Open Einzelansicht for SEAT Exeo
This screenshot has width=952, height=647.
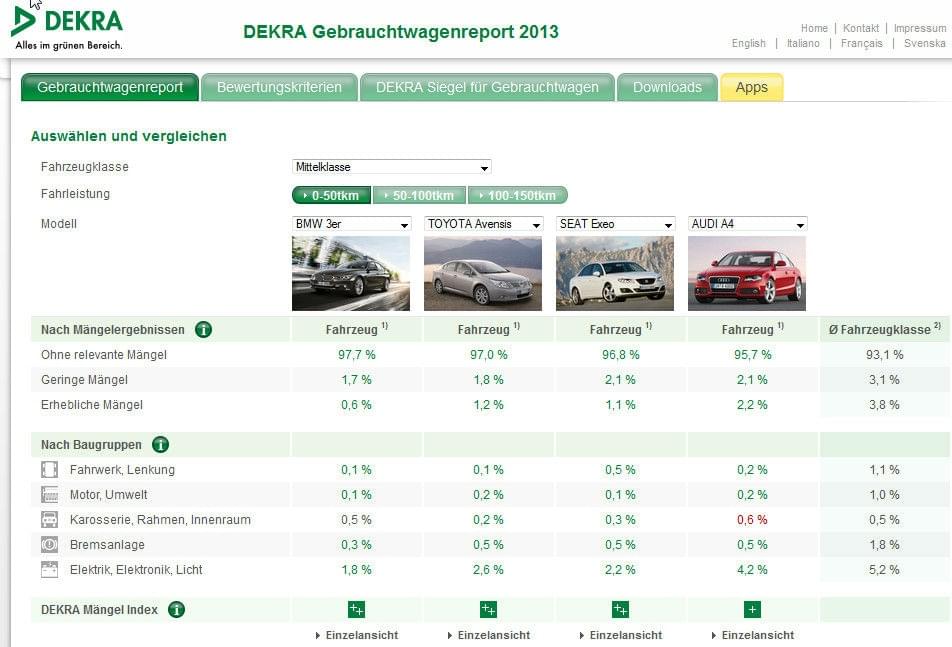click(x=621, y=635)
